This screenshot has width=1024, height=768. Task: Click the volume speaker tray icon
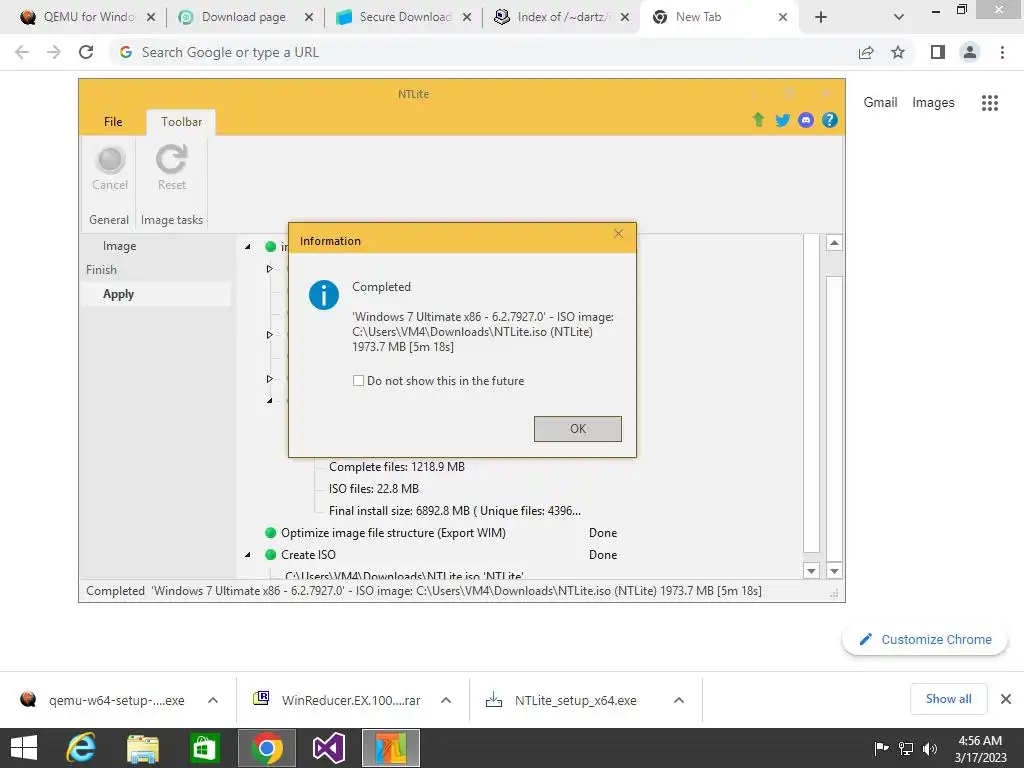pos(930,749)
